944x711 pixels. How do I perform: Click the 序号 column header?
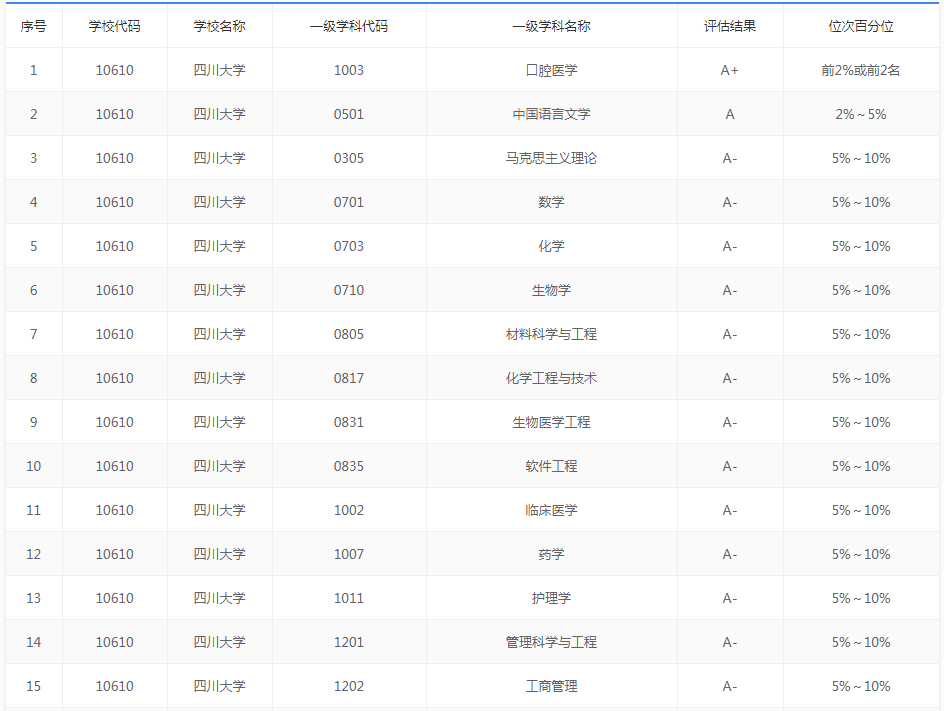coord(34,27)
